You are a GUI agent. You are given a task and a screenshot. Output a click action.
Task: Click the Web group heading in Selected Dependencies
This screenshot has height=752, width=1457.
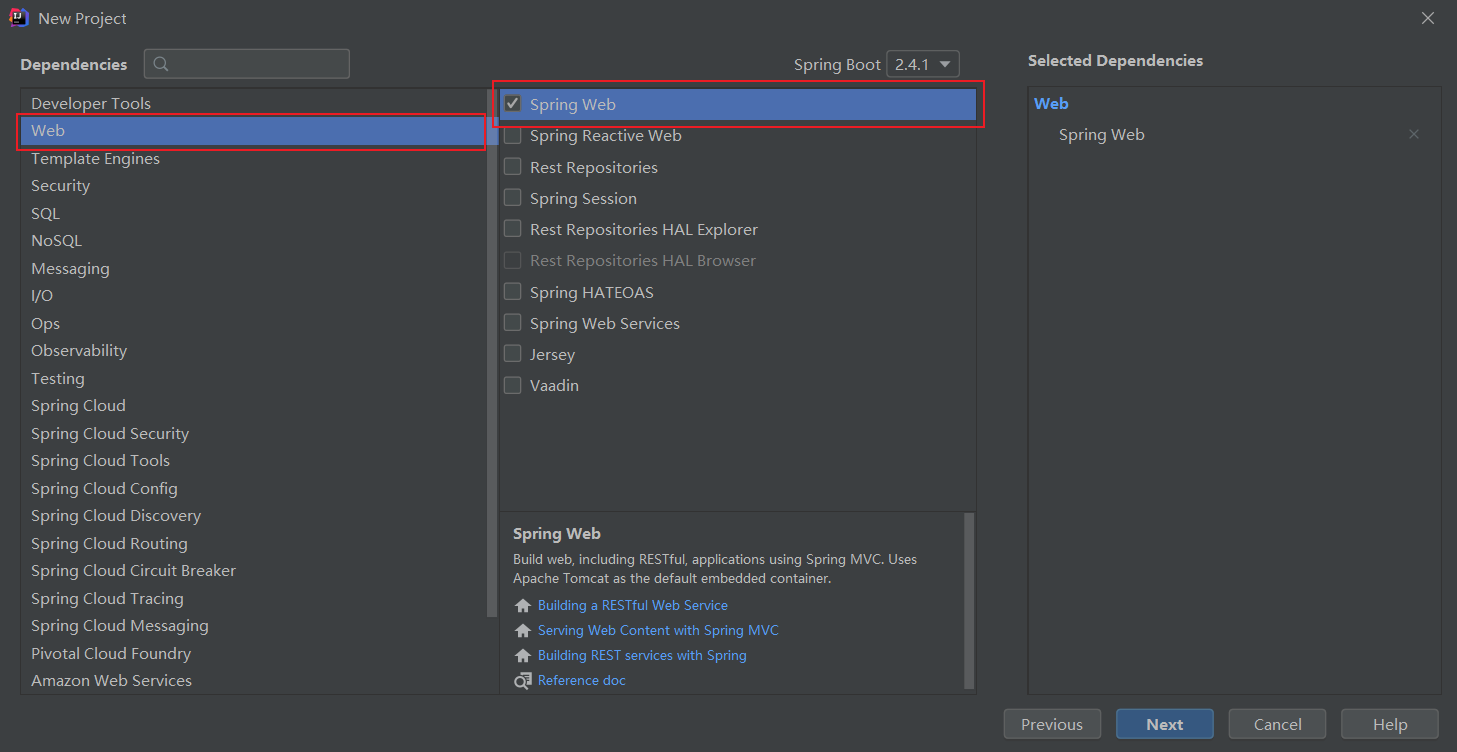point(1051,103)
